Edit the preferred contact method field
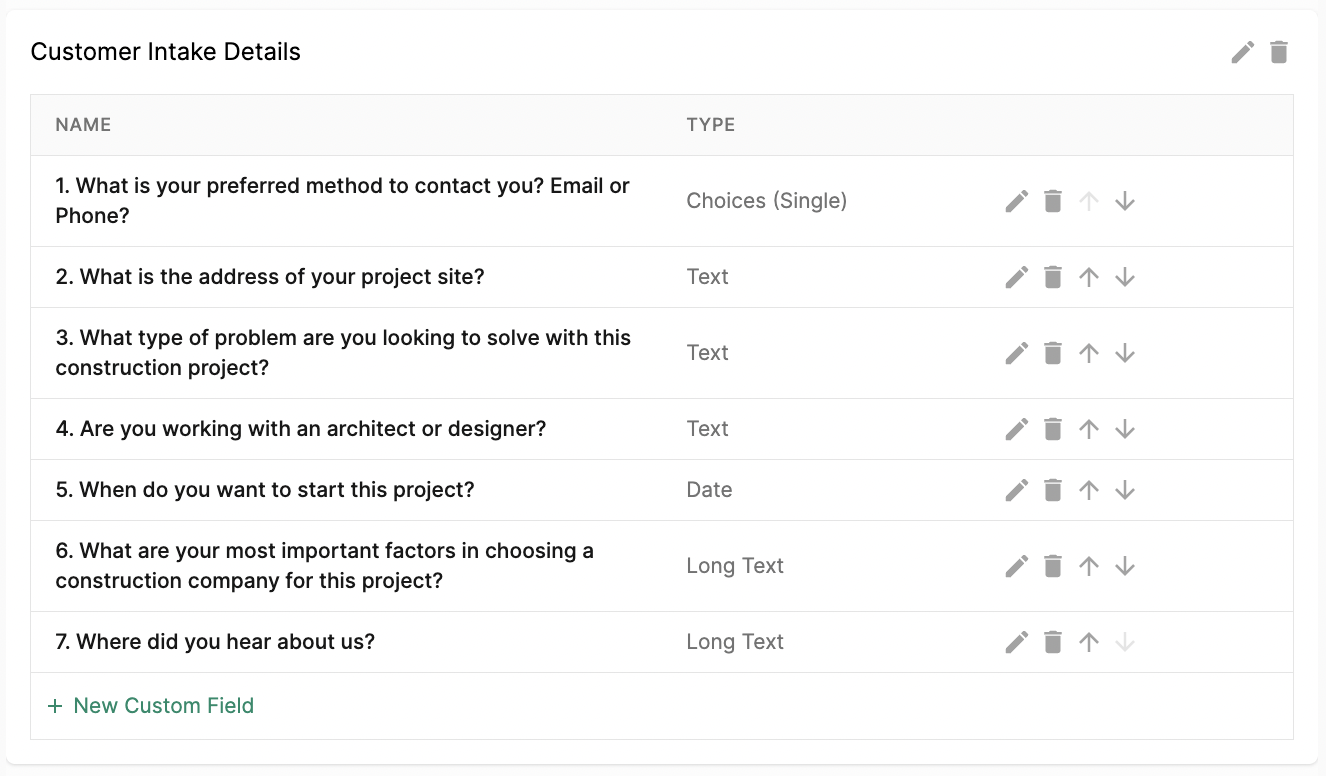 1017,201
